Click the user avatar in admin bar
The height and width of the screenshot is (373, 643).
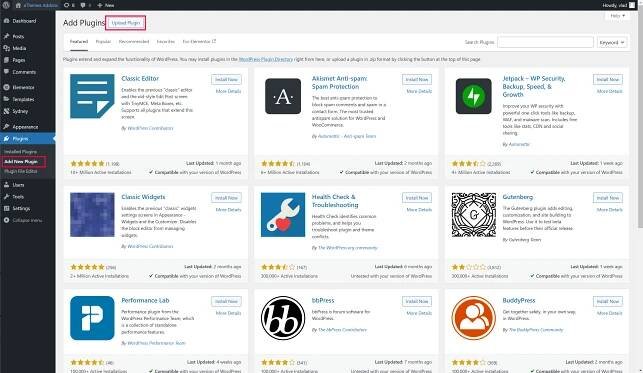[632, 5]
